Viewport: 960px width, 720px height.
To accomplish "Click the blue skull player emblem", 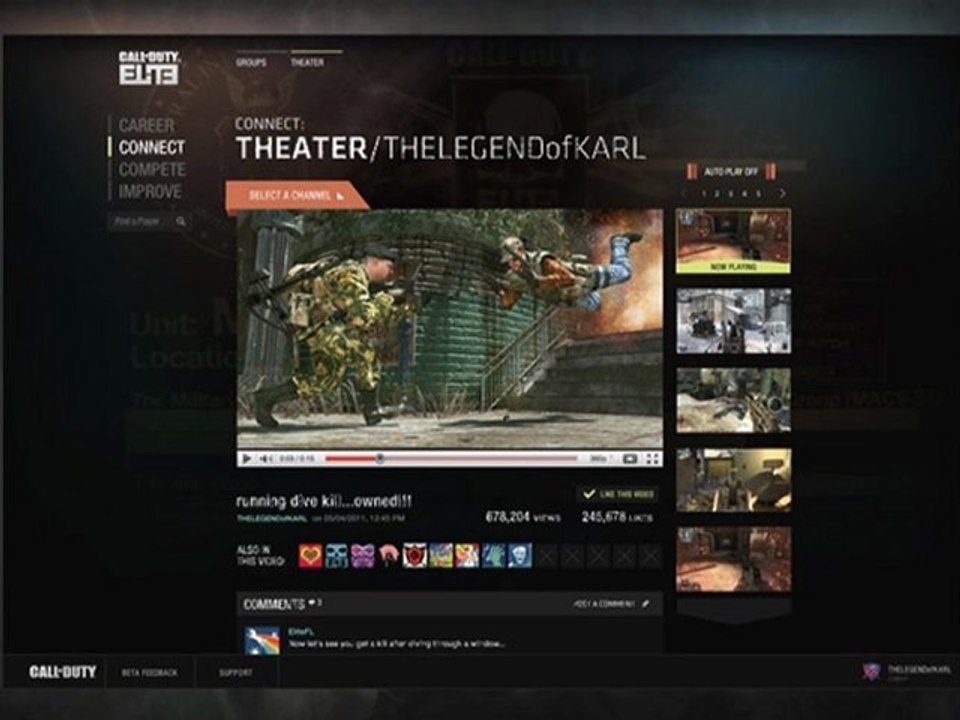I will click(x=336, y=556).
